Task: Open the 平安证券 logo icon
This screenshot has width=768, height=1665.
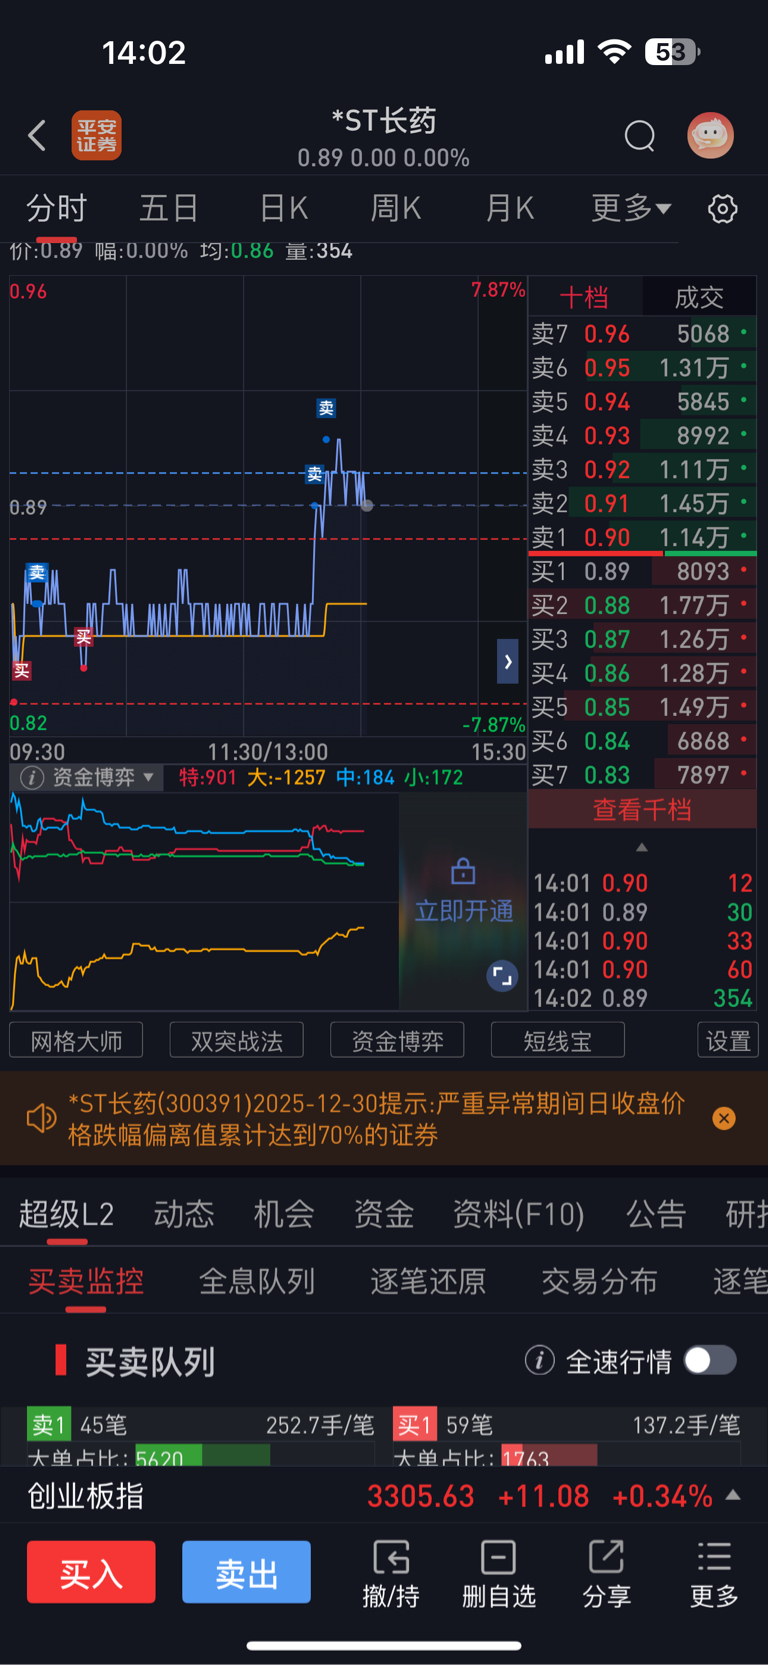Action: click(97, 135)
